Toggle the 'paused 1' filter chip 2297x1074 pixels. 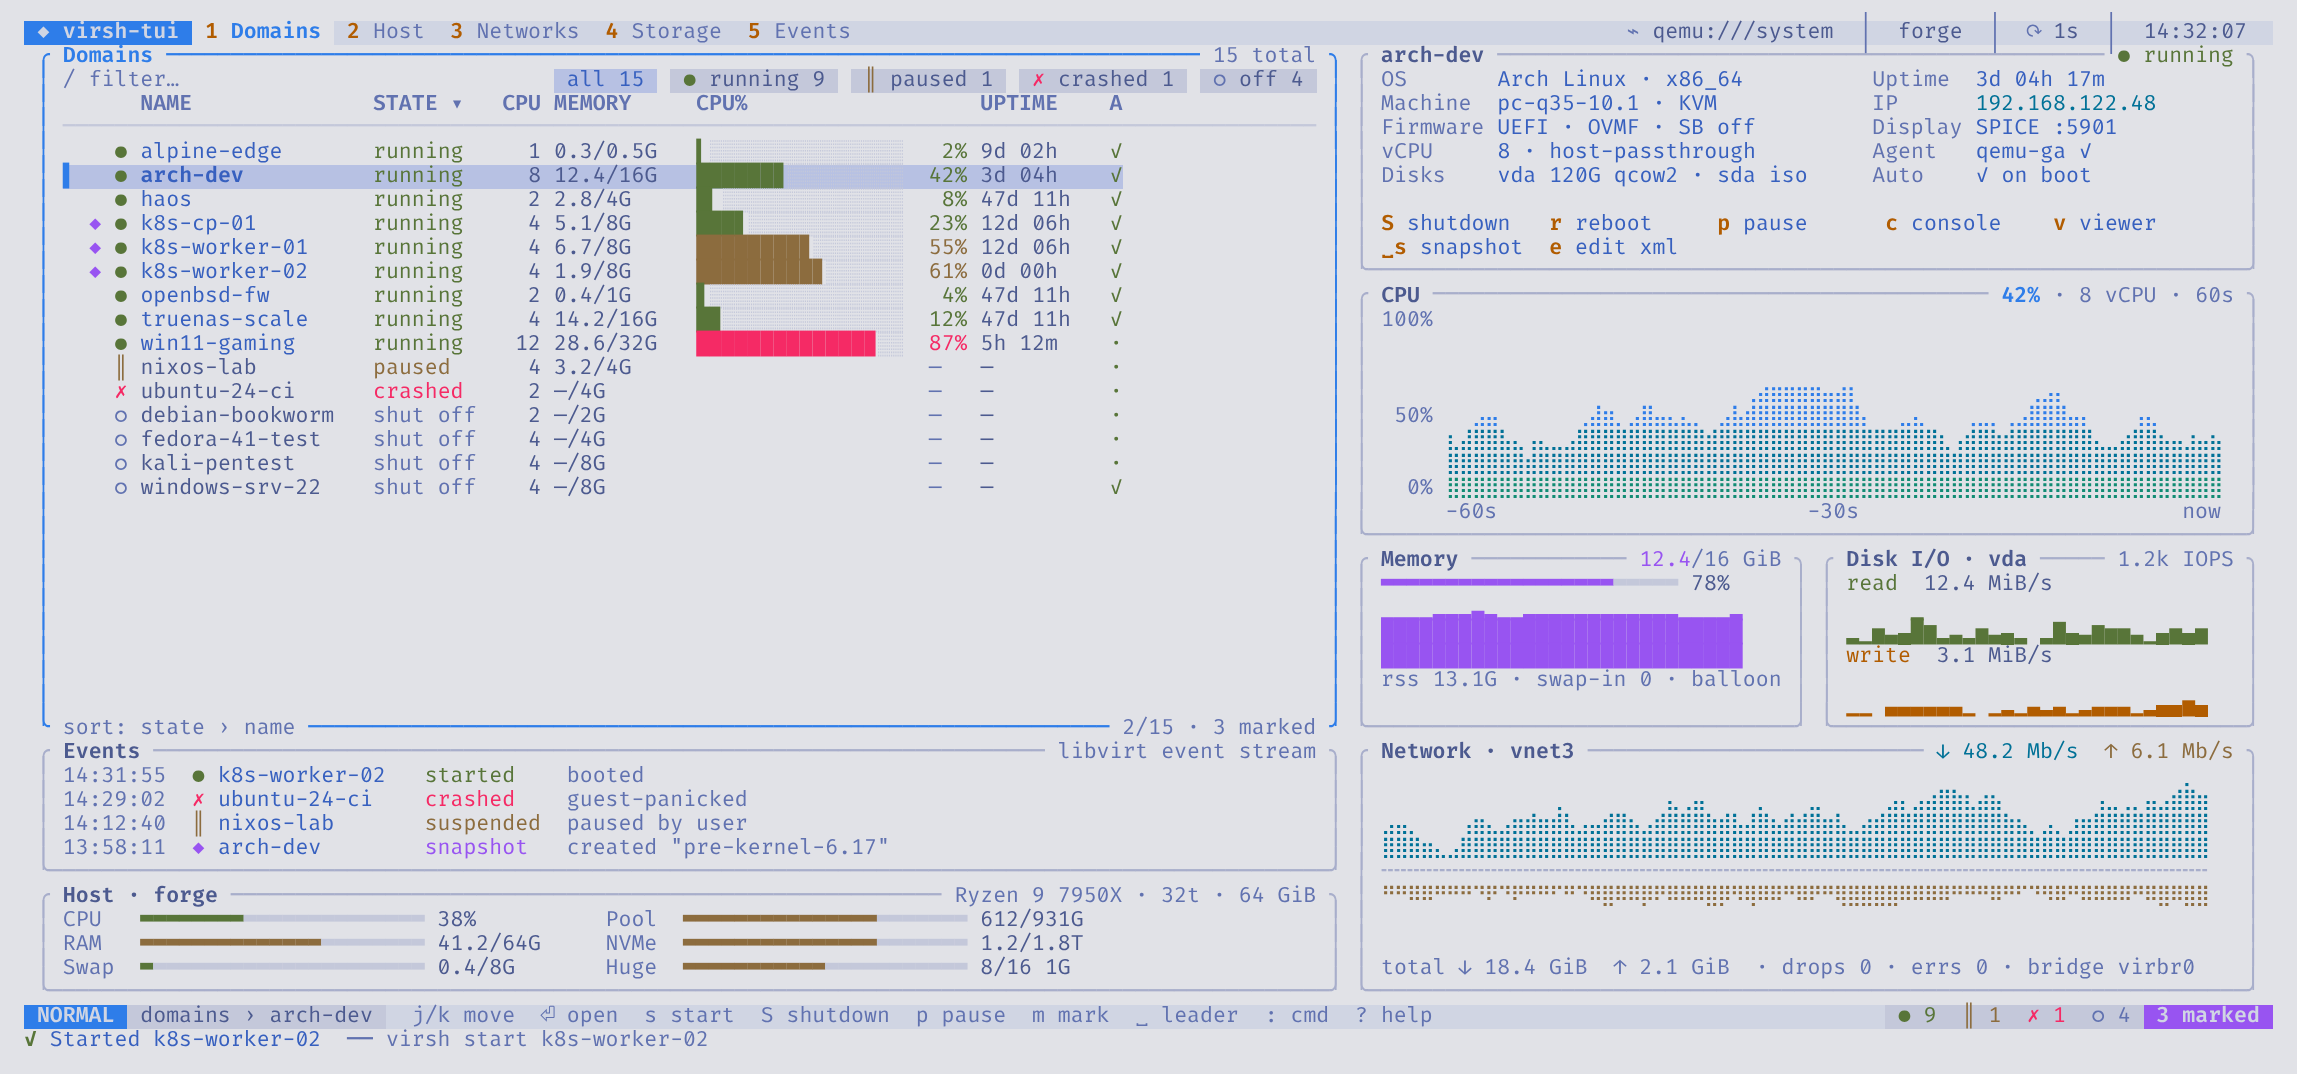point(928,79)
